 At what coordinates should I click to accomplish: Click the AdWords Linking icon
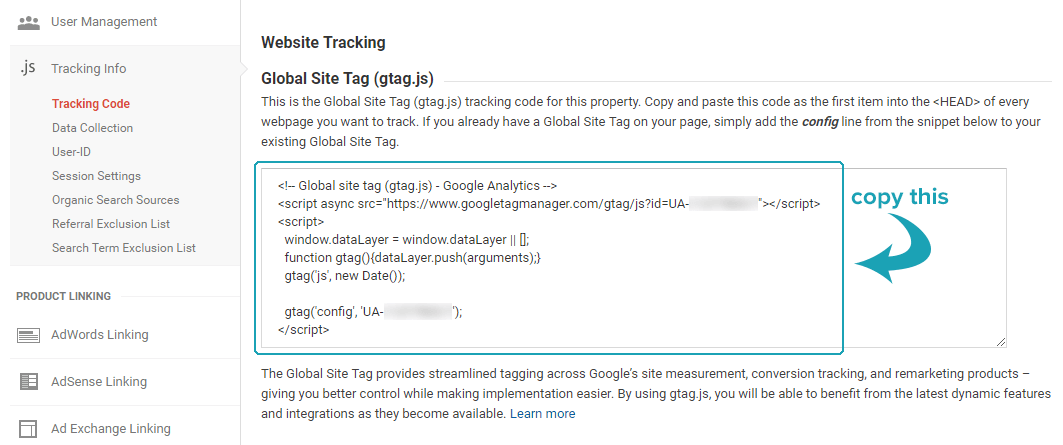(x=28, y=334)
